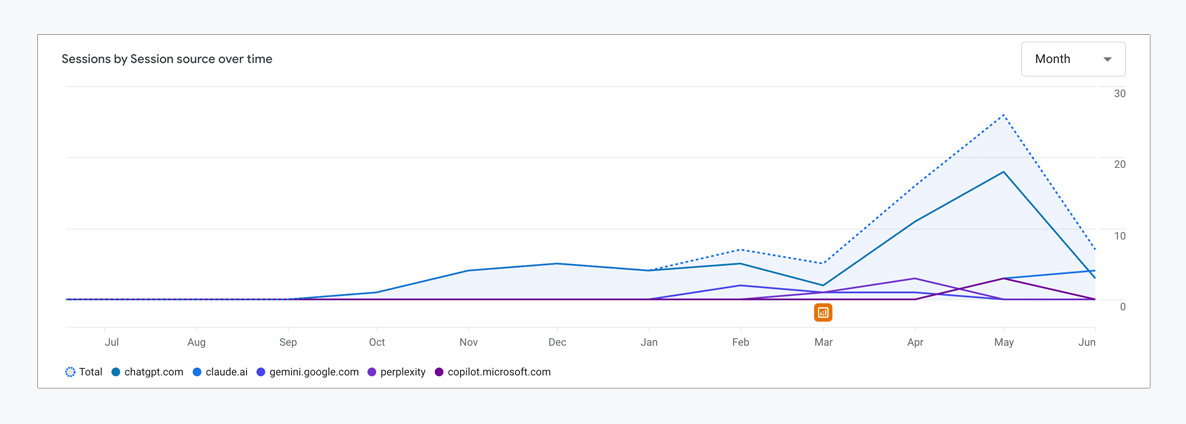Click the Jul axis label

point(112,342)
